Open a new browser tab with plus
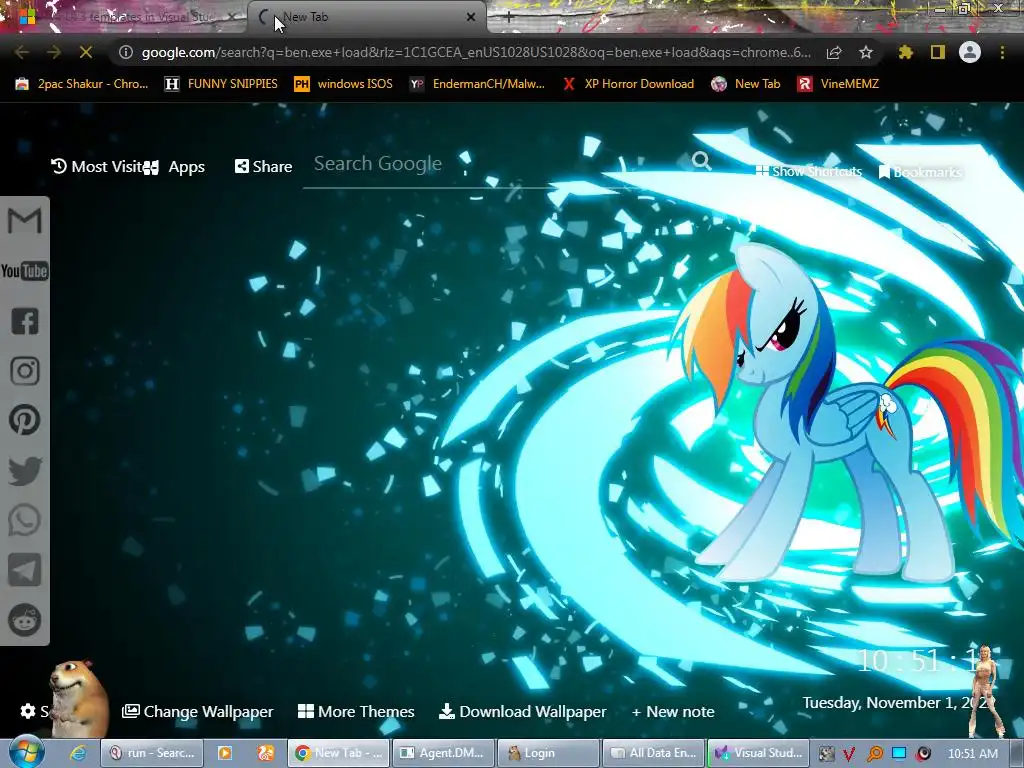This screenshot has height=768, width=1024. (x=509, y=18)
